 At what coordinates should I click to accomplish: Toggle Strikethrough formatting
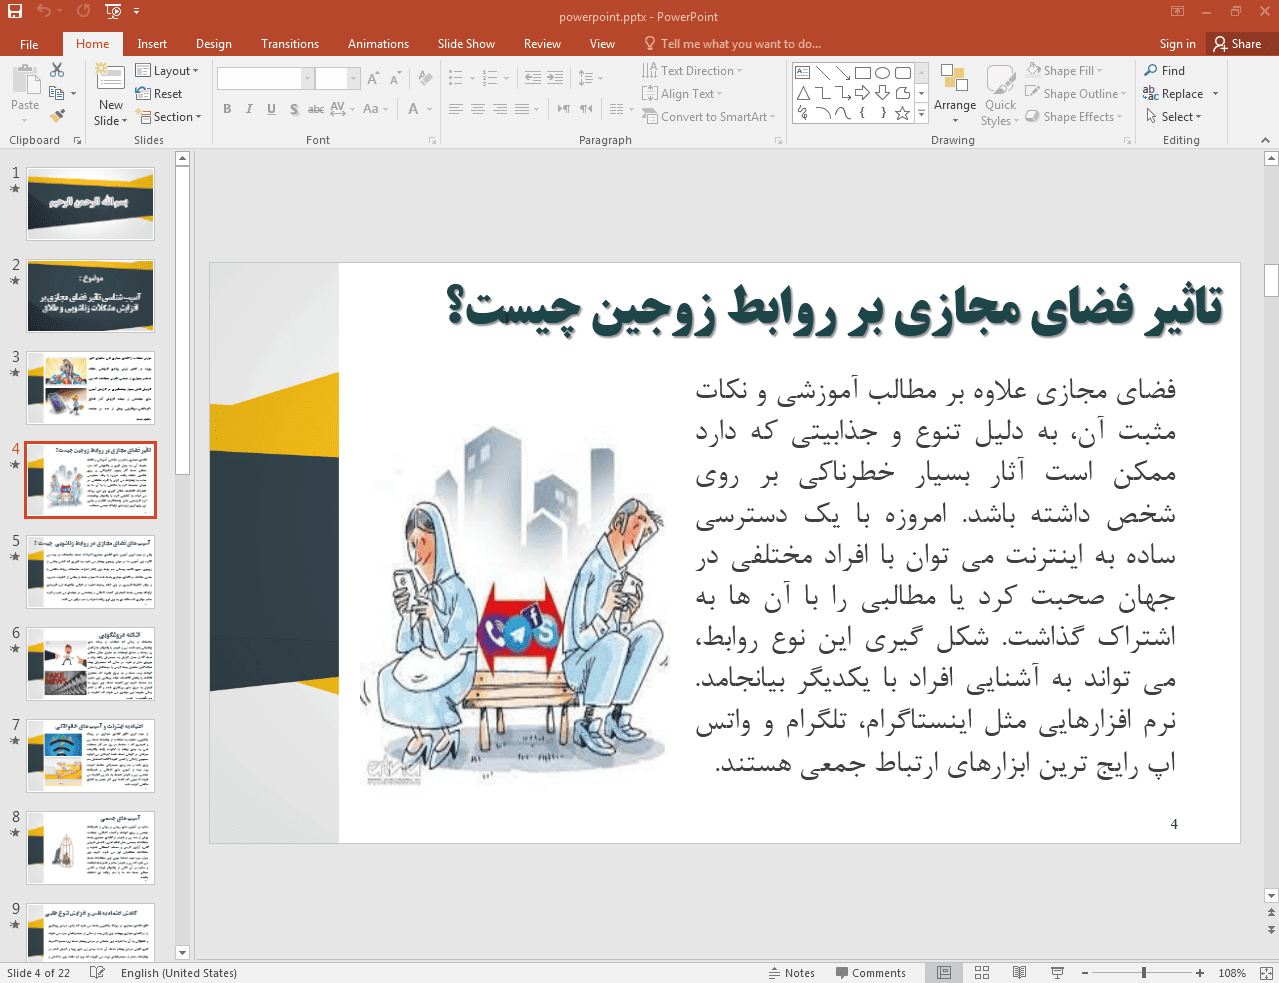pyautogui.click(x=316, y=109)
